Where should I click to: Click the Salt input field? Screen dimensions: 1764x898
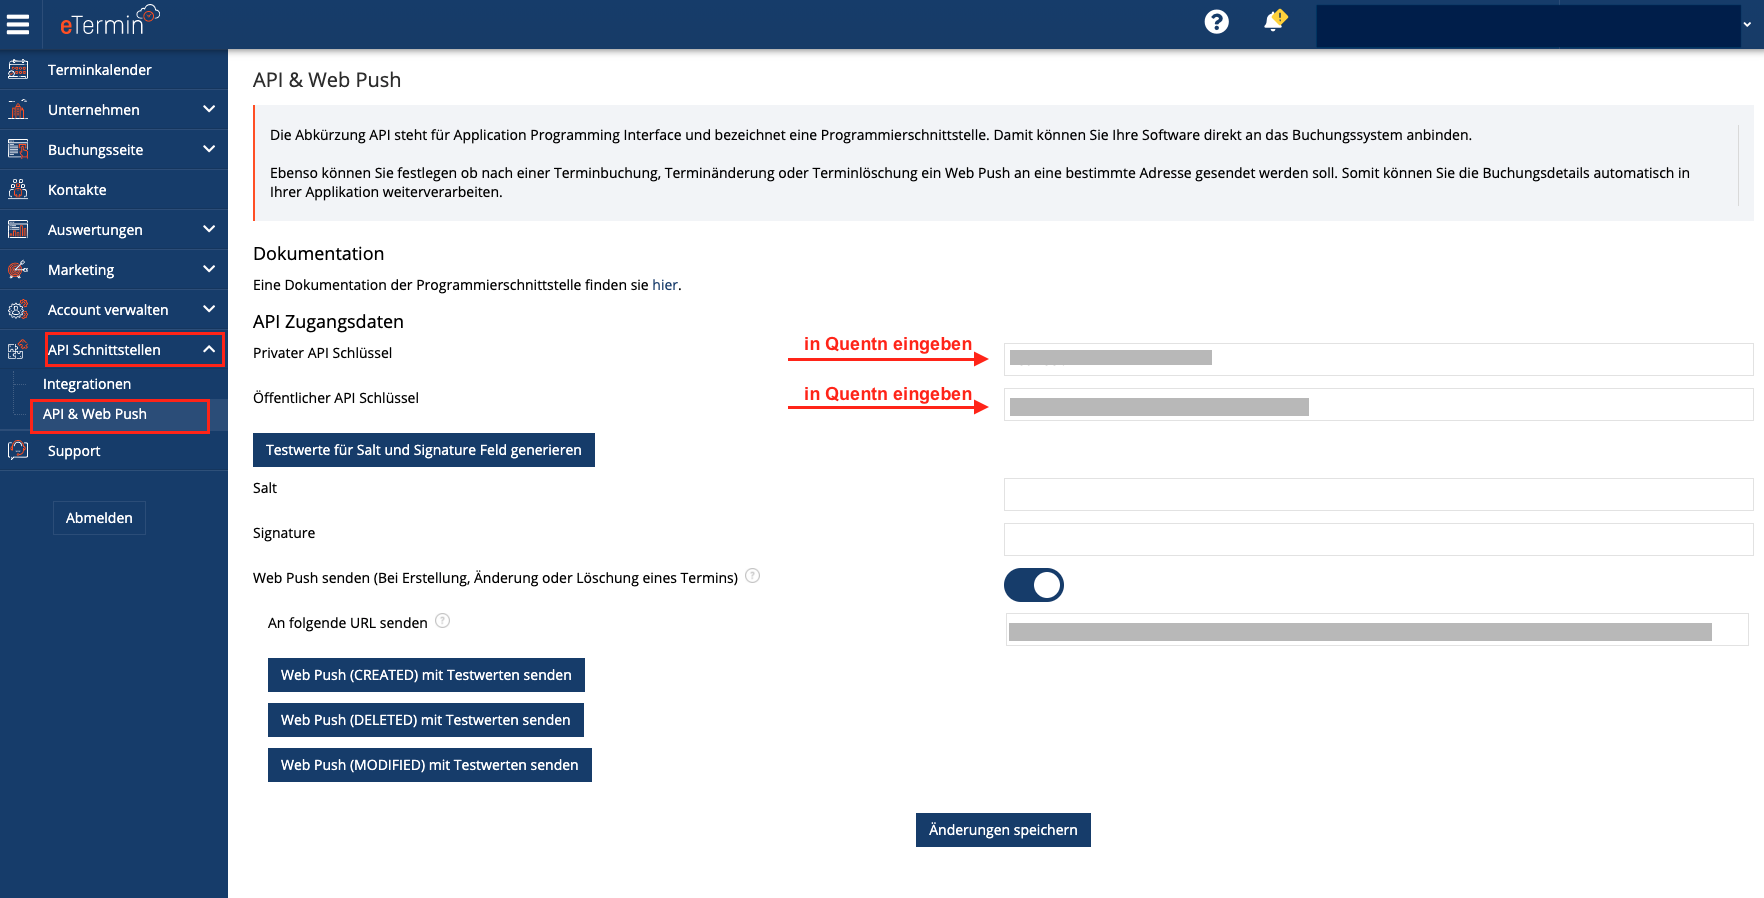coord(1378,494)
